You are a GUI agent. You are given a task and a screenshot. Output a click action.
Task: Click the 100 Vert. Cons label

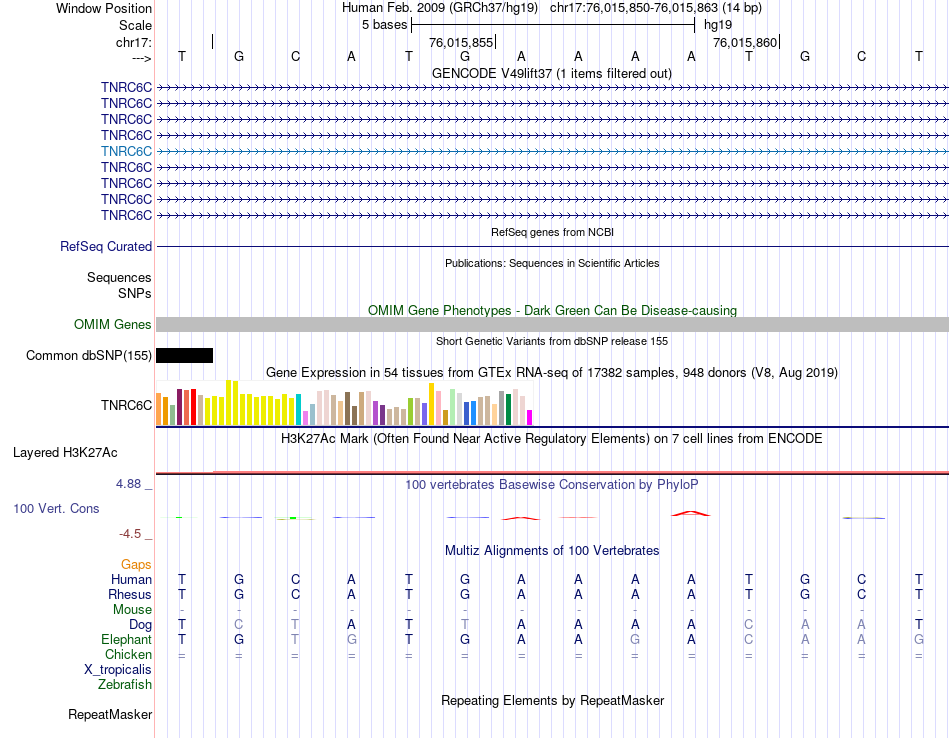click(56, 509)
